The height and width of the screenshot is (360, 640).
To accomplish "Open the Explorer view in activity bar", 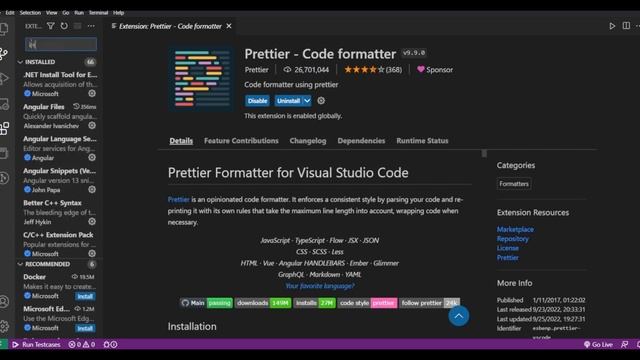I will (4, 29).
